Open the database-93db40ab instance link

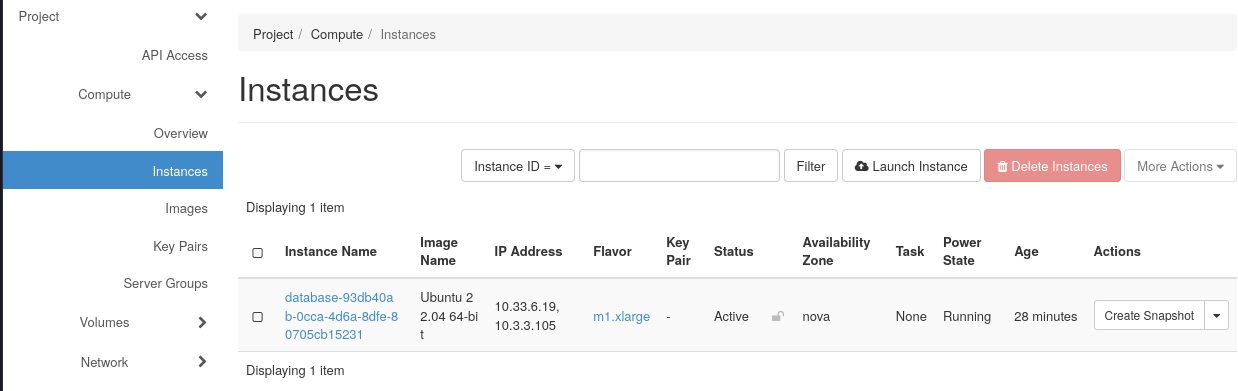(x=341, y=316)
